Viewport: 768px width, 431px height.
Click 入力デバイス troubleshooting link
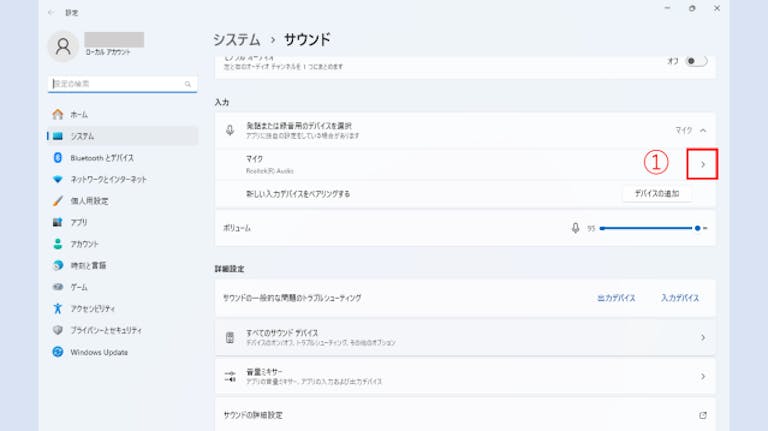680,298
